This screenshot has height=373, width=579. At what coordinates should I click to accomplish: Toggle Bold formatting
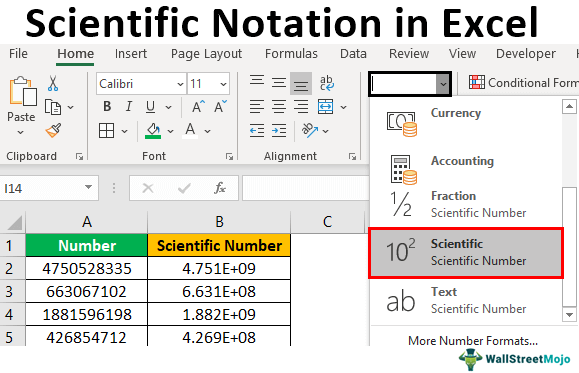pyautogui.click(x=107, y=107)
